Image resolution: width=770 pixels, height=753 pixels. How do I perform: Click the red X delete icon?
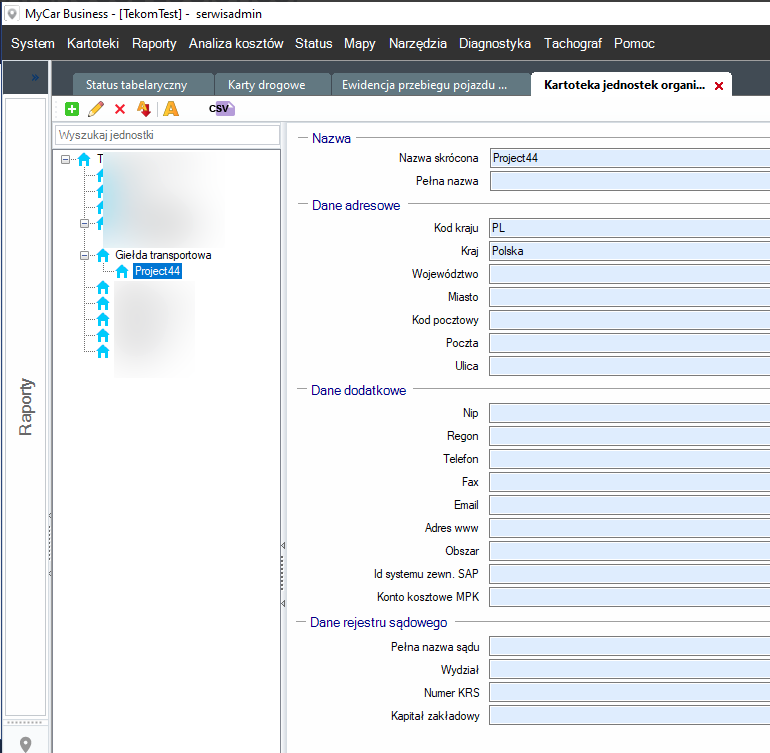[120, 109]
